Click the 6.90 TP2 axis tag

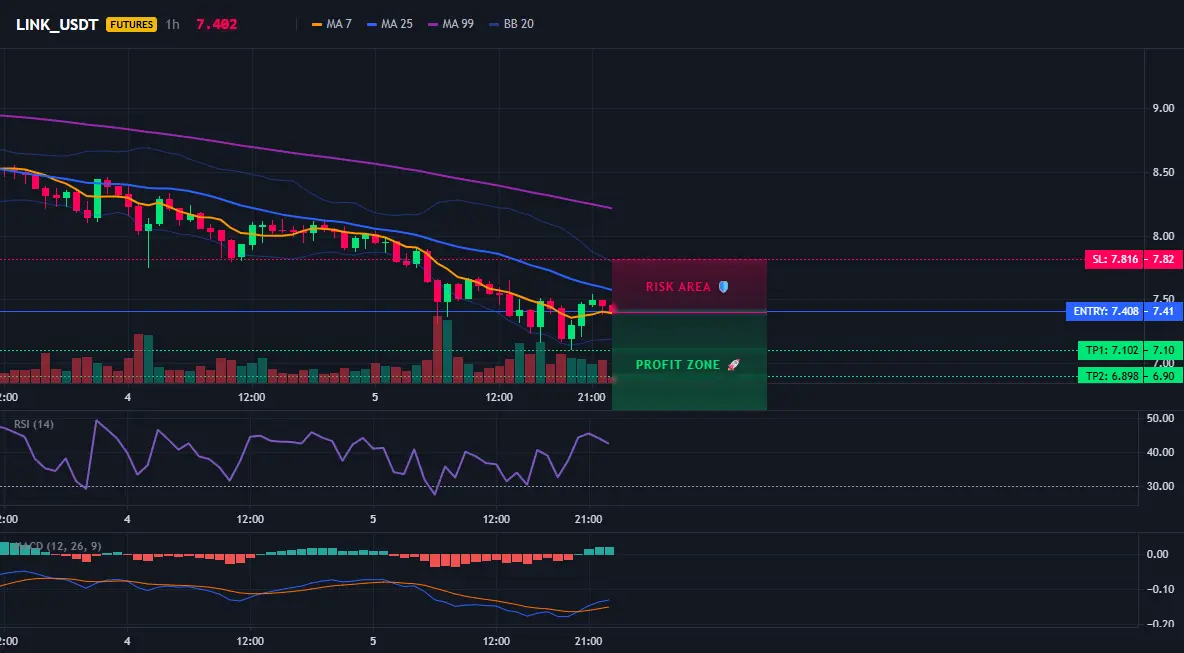1163,376
